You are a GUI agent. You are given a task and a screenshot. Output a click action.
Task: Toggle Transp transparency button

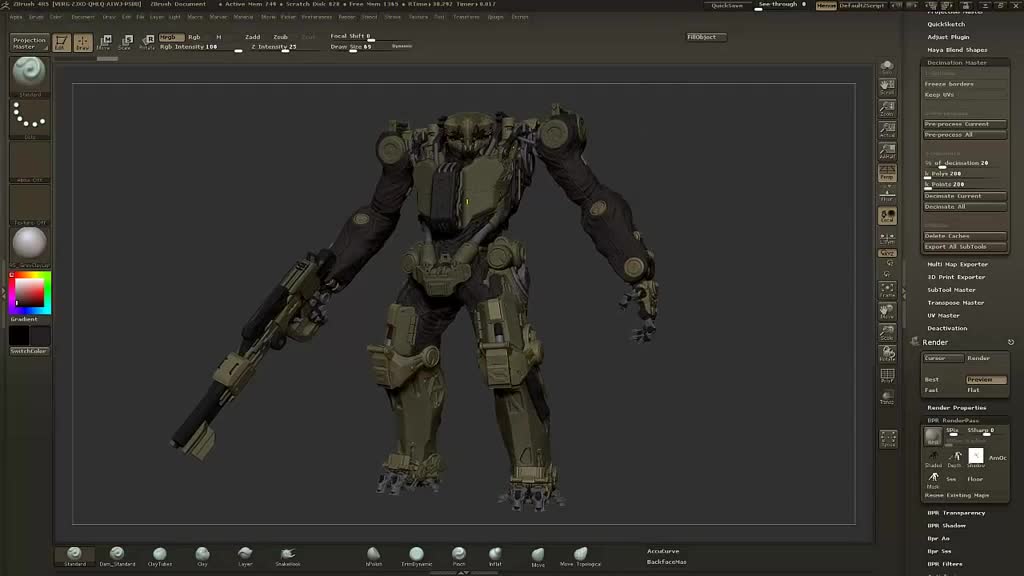coord(887,397)
